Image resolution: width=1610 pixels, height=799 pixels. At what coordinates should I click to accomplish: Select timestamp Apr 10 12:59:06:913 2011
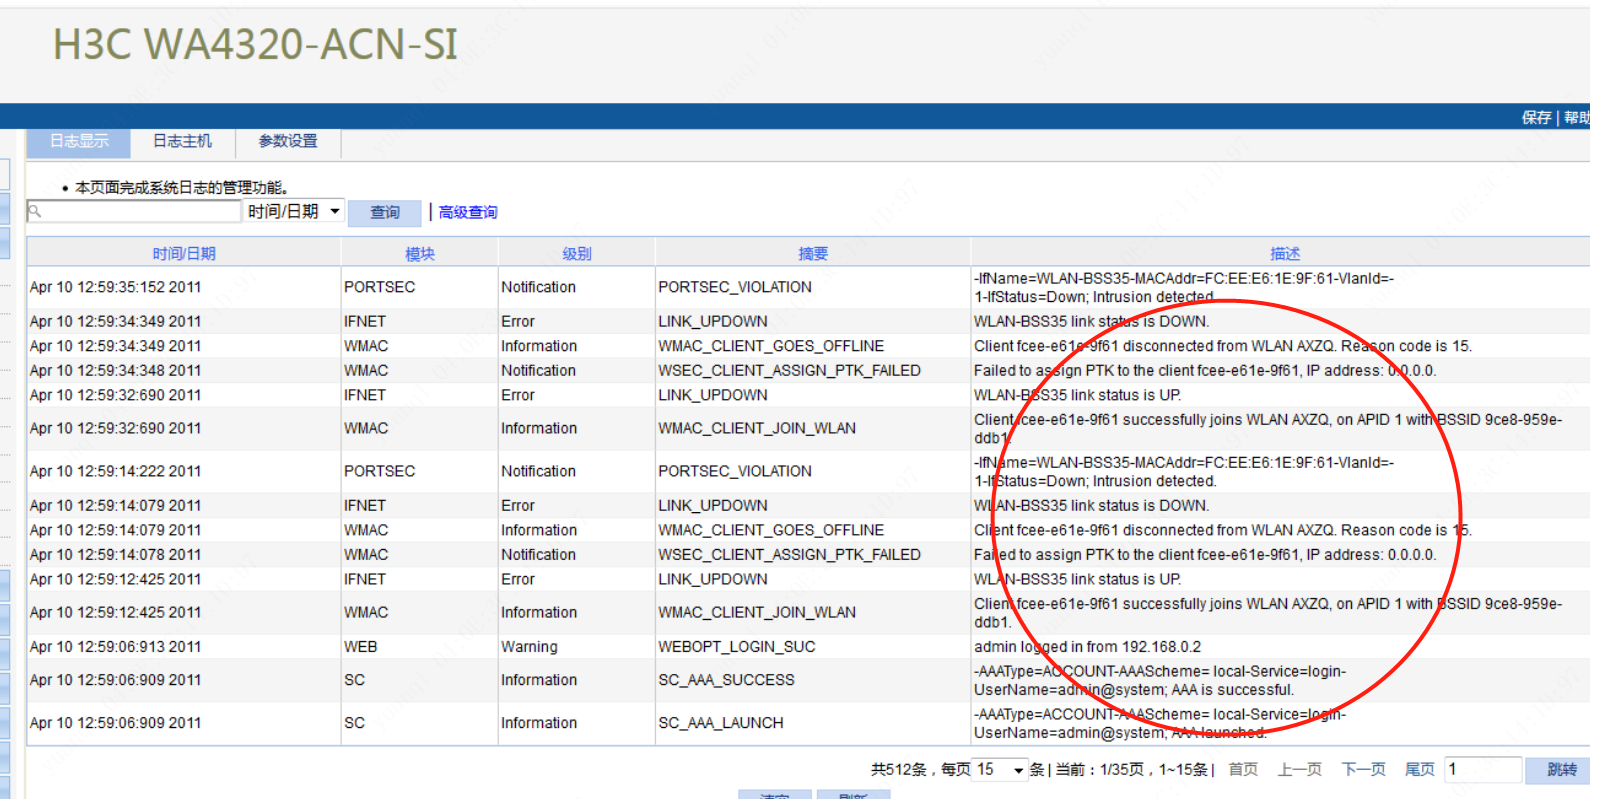pyautogui.click(x=115, y=647)
